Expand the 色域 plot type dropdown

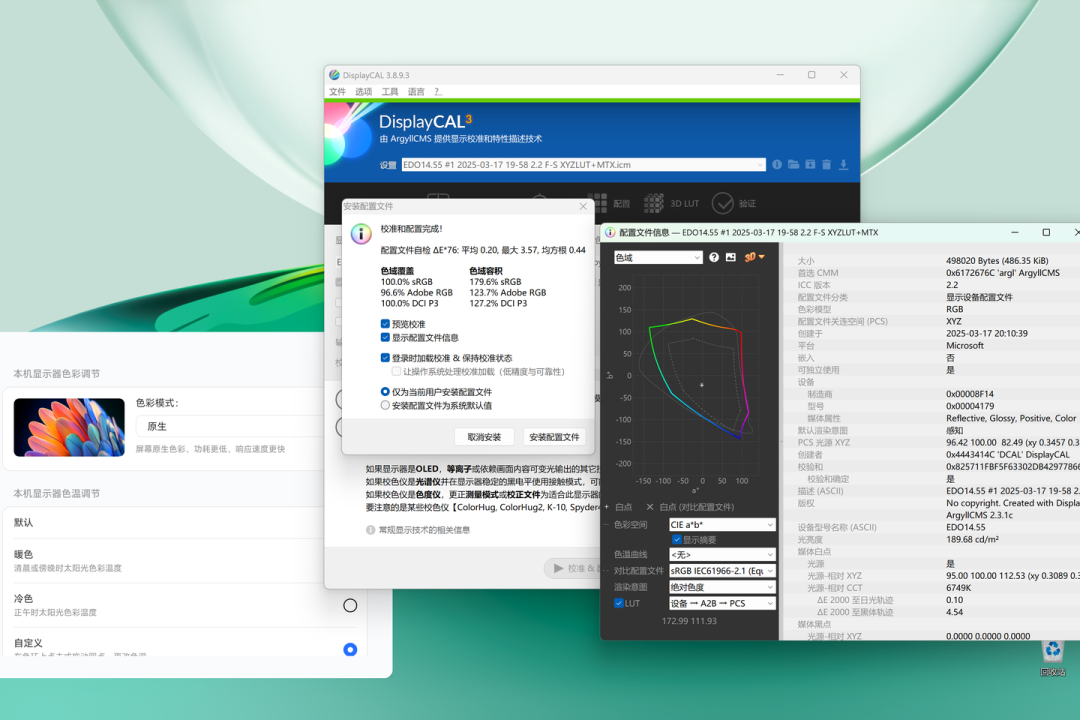click(x=658, y=258)
